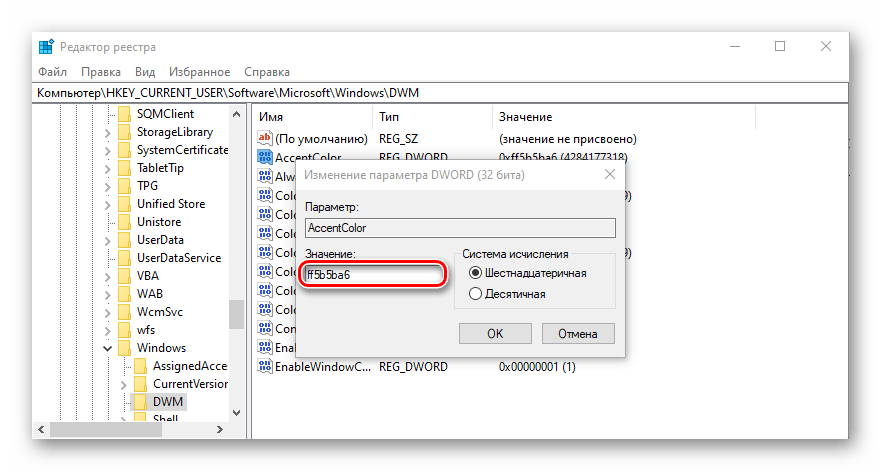Close the DWORD edit dialog
The width and height of the screenshot is (882, 471).
tap(609, 175)
